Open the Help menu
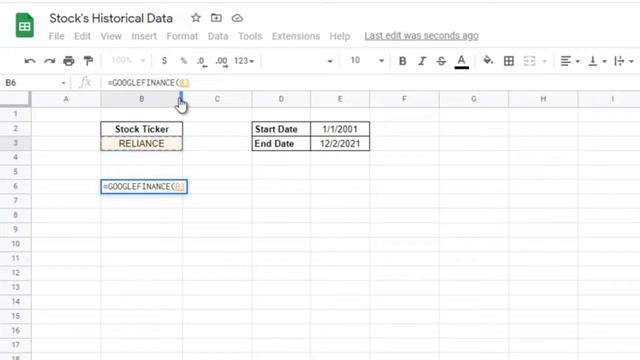The image size is (640, 360). 340,36
